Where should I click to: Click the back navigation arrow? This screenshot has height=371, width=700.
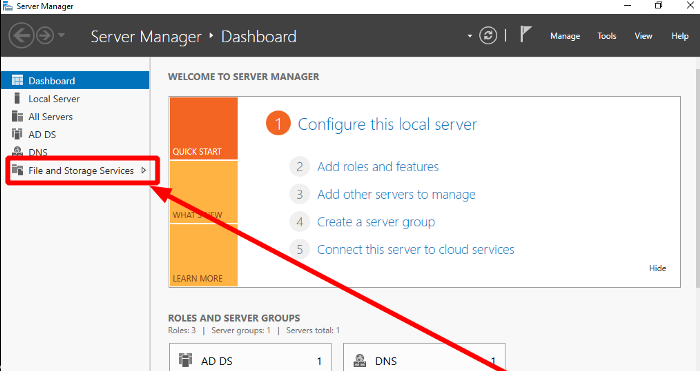pyautogui.click(x=21, y=35)
